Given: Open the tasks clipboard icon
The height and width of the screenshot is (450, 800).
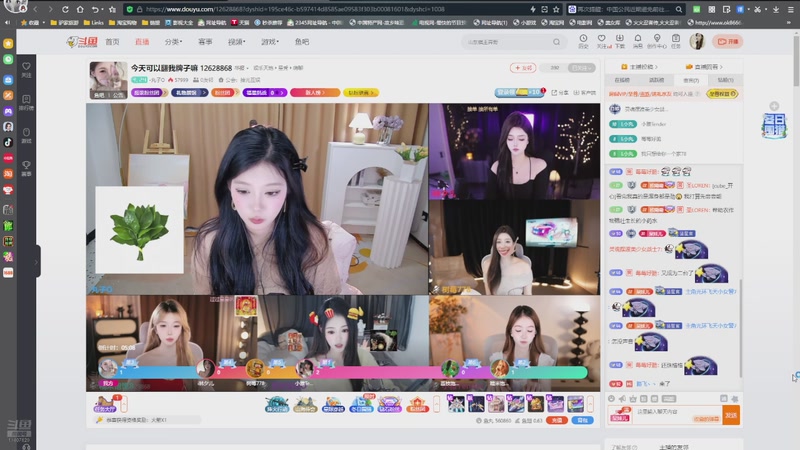Looking at the screenshot, I should pos(676,41).
